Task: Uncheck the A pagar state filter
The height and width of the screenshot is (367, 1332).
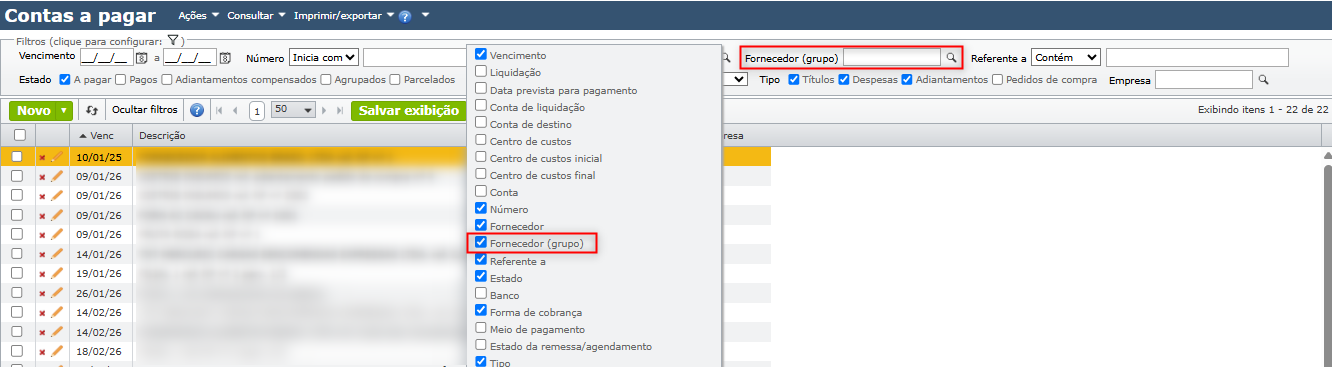Action: [65, 79]
